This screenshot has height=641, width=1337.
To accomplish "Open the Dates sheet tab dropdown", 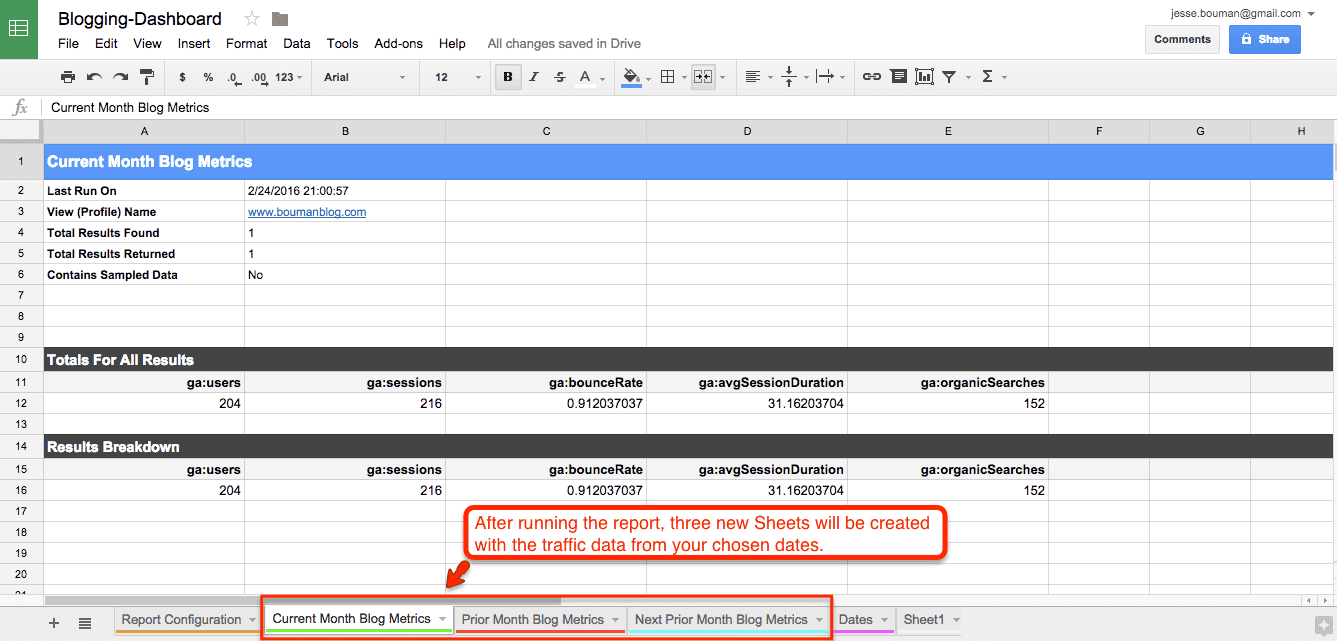I will click(x=884, y=619).
